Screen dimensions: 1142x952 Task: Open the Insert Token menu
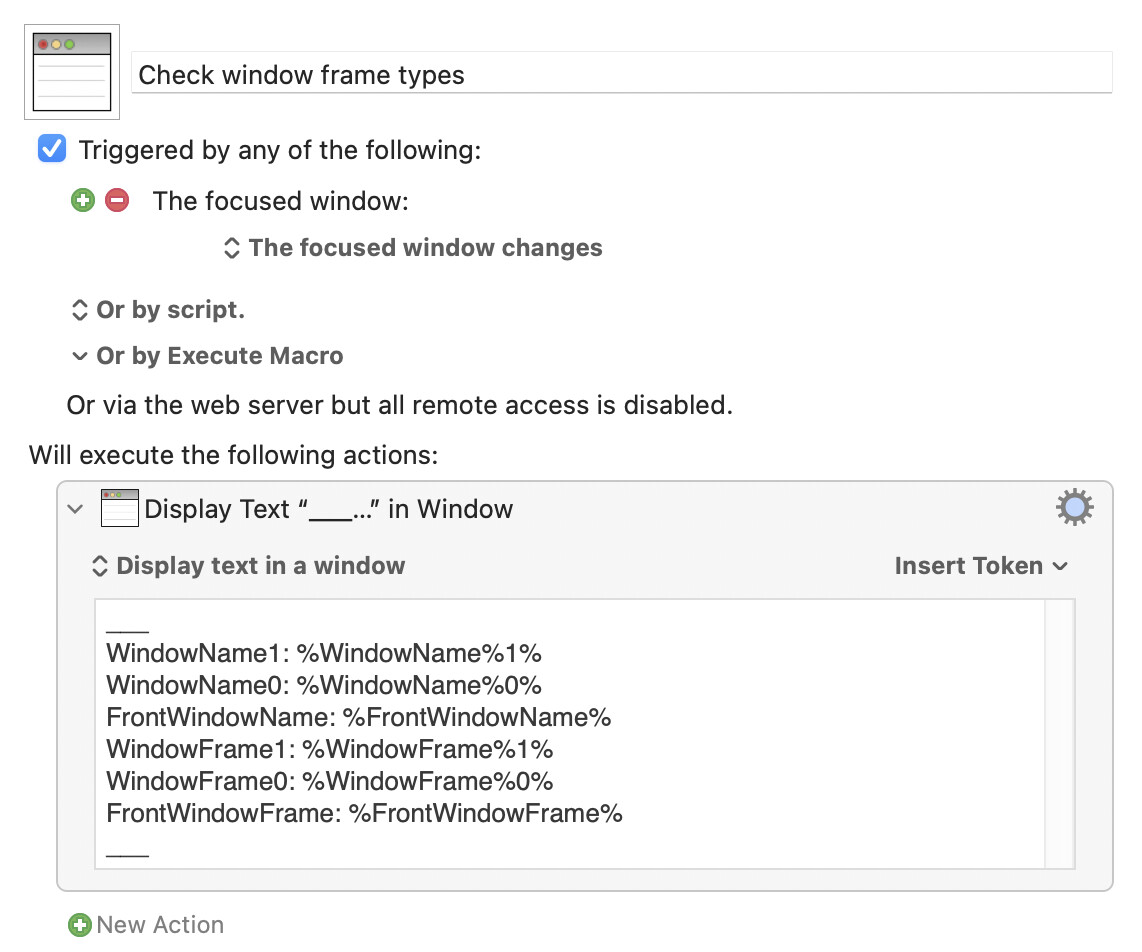981,566
